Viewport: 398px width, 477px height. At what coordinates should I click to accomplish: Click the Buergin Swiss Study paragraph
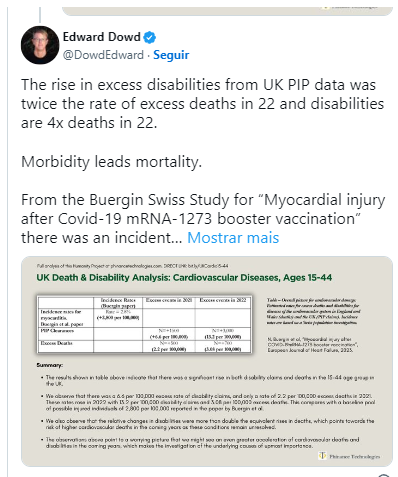pos(203,219)
